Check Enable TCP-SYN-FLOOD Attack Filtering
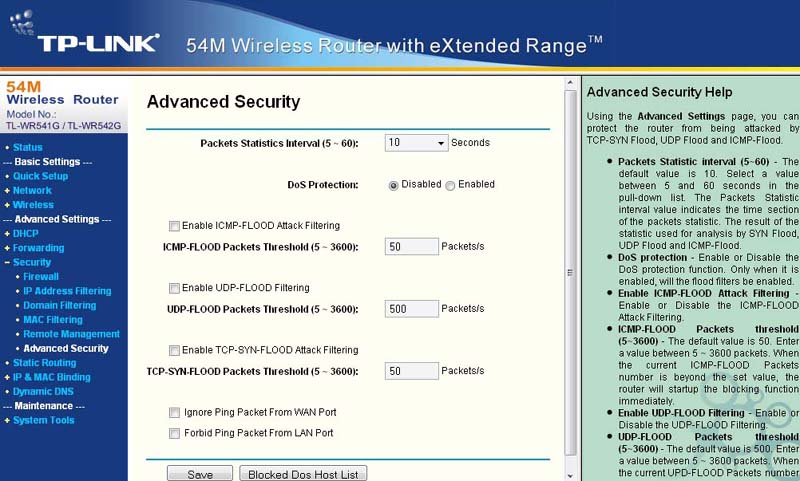Viewport: 800px width, 481px height. pos(174,350)
